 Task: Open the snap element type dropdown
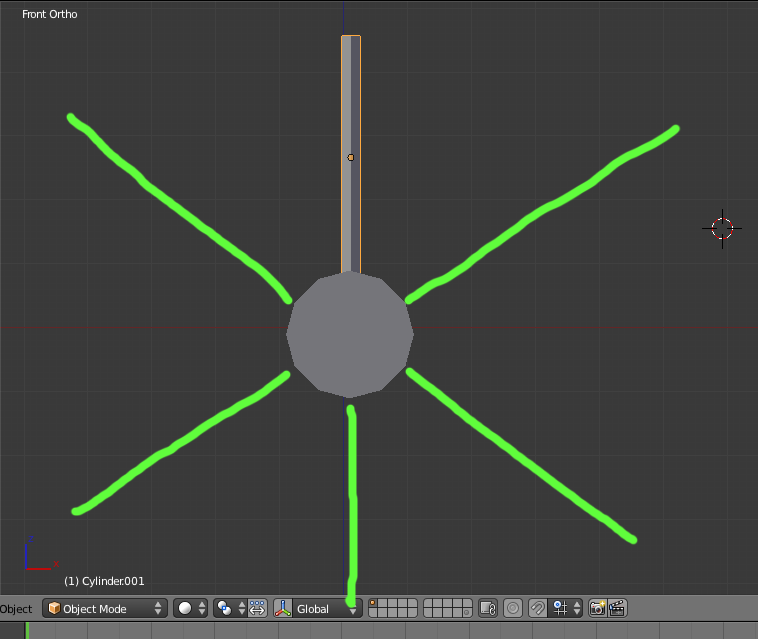(565, 608)
